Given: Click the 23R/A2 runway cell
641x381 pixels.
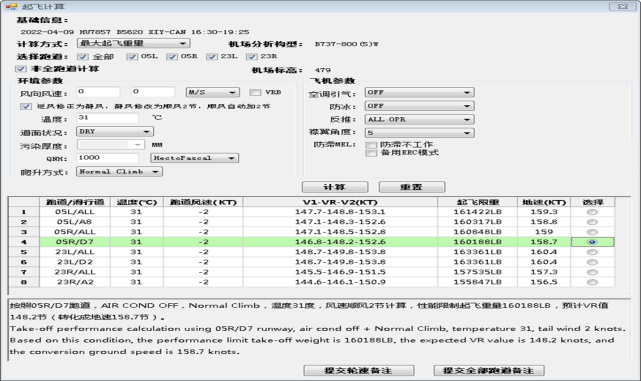Looking at the screenshot, I should point(75,282).
